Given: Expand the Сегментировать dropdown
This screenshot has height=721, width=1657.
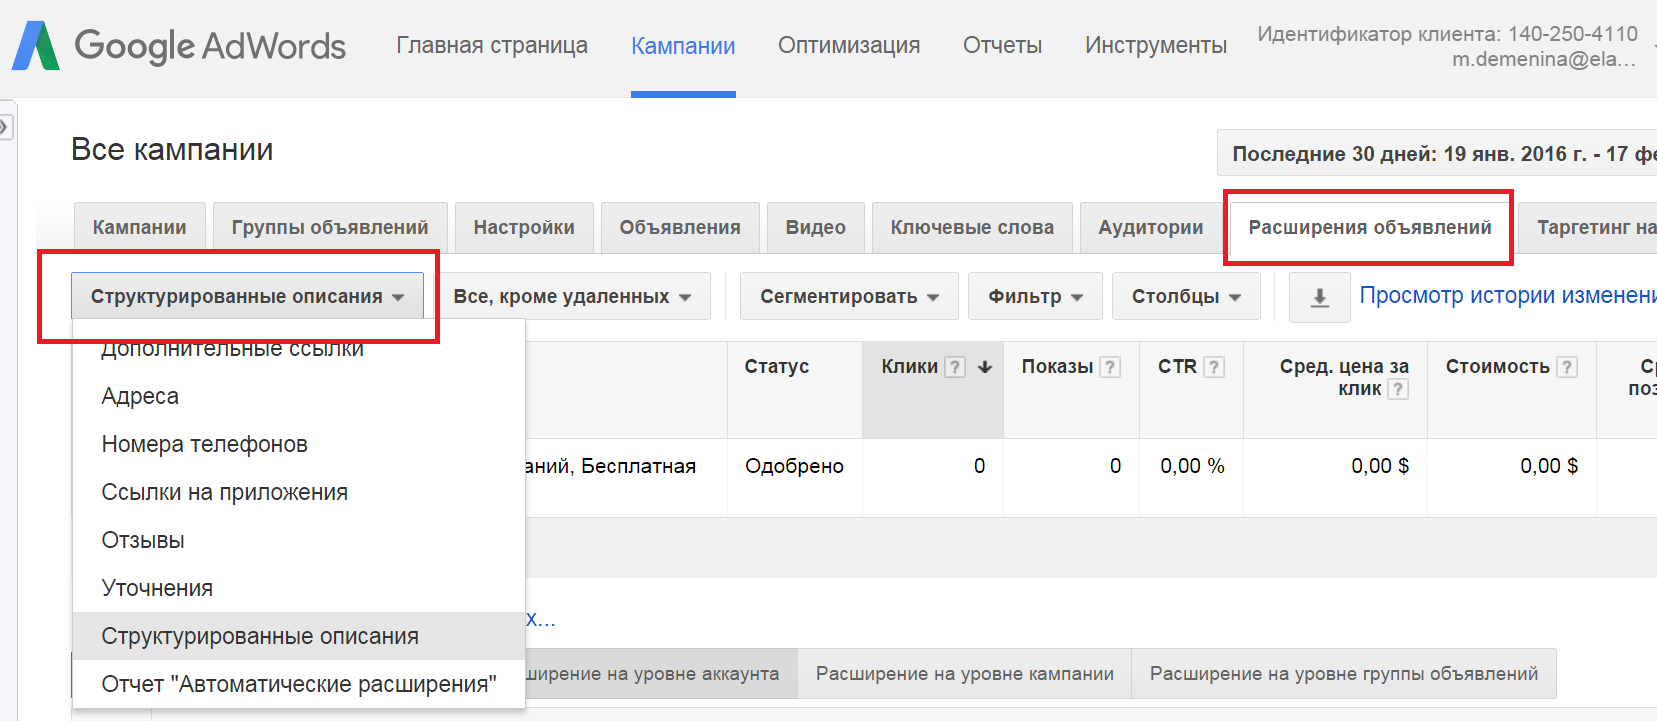Looking at the screenshot, I should click(x=848, y=297).
